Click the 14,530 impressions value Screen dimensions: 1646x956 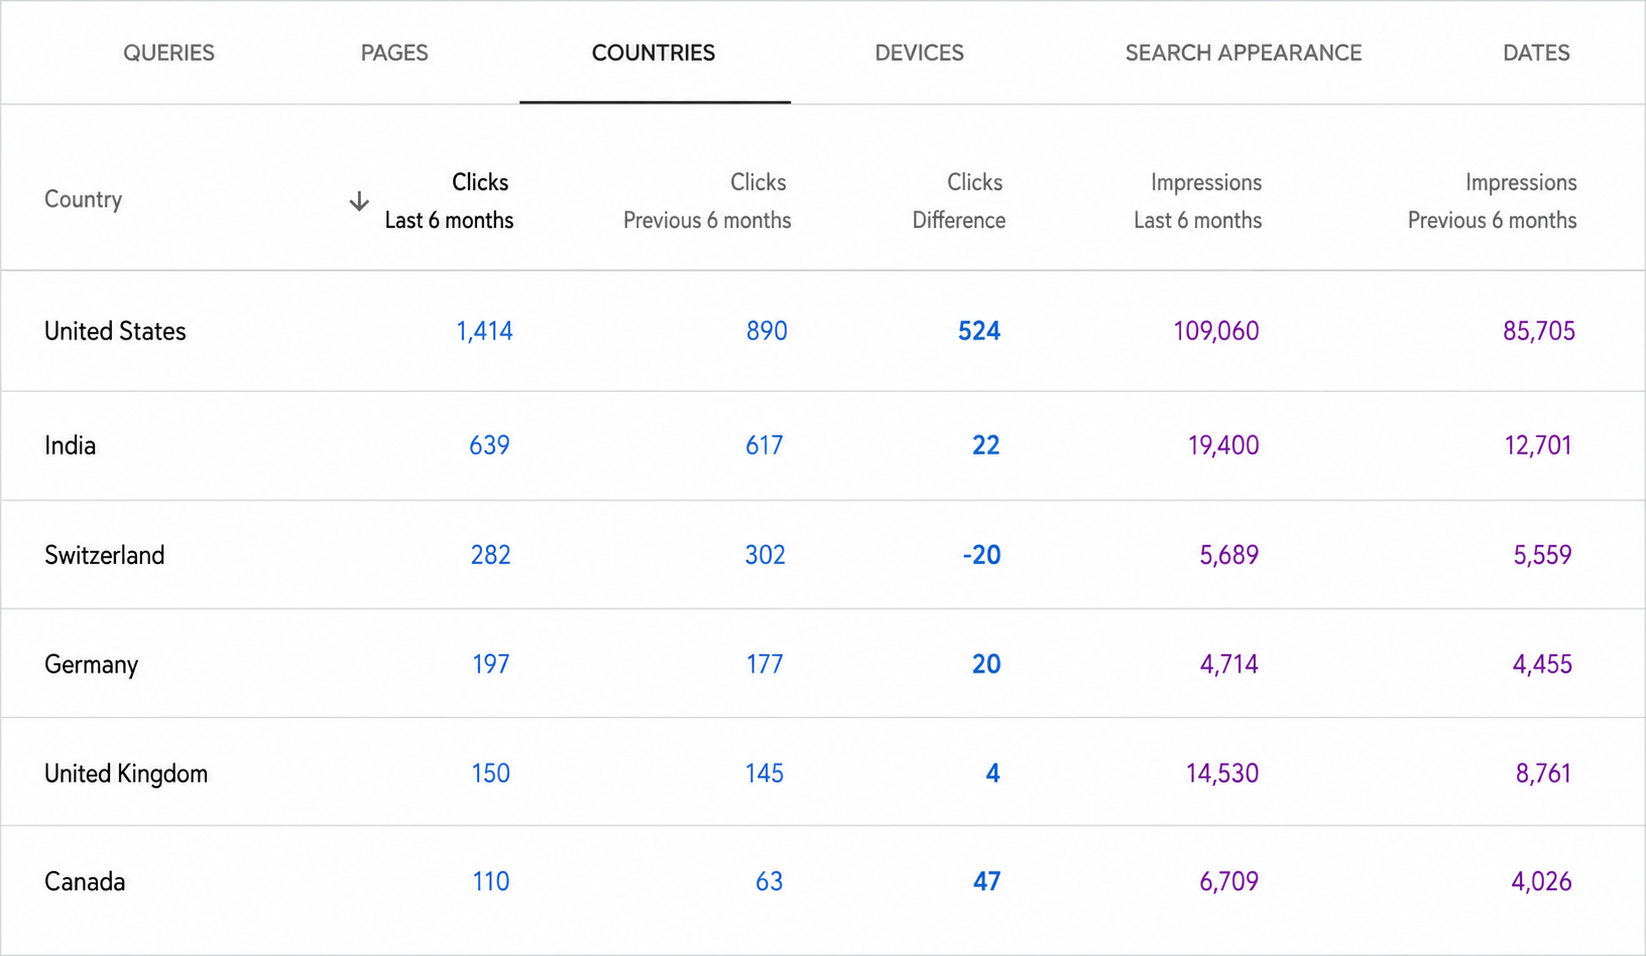click(x=1222, y=773)
